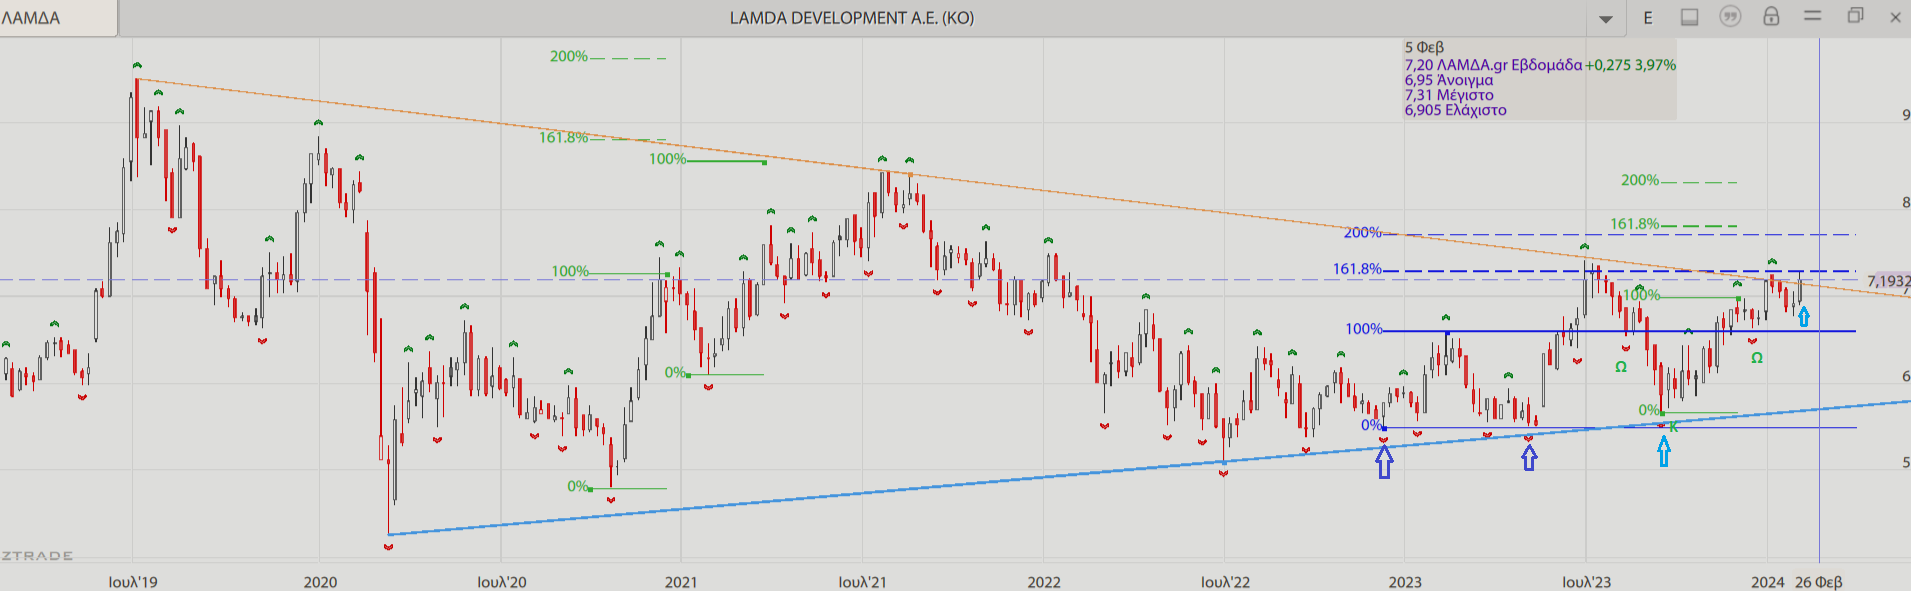
Task: Select green 200% label above Ιουλ'23
Action: point(1640,181)
